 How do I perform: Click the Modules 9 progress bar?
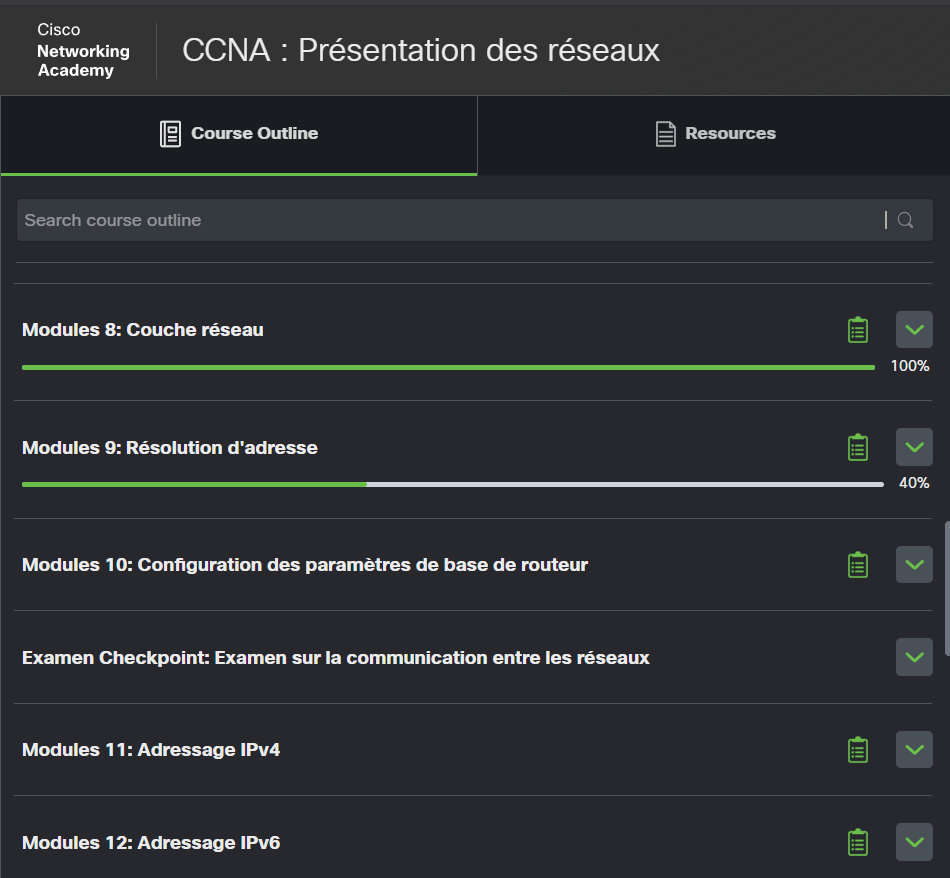coord(452,484)
